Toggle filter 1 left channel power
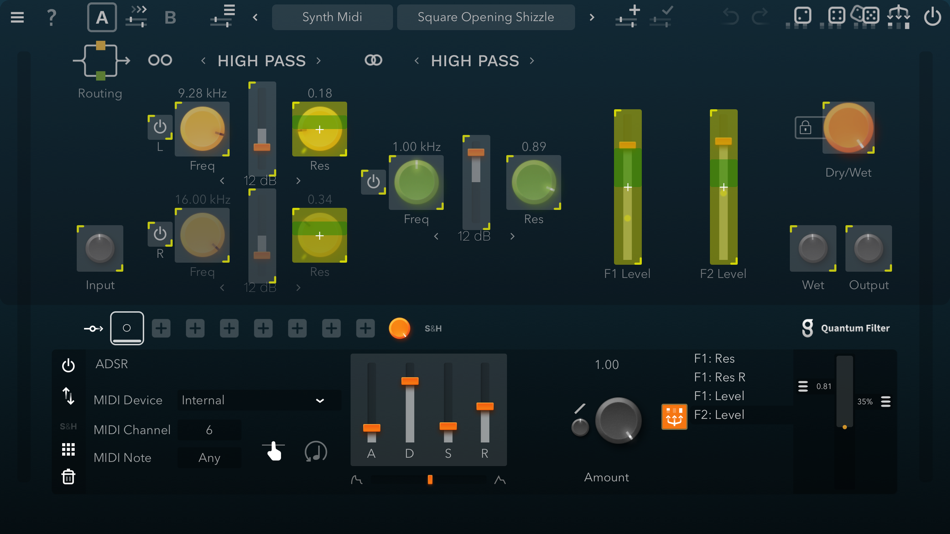The width and height of the screenshot is (950, 534). (x=160, y=127)
